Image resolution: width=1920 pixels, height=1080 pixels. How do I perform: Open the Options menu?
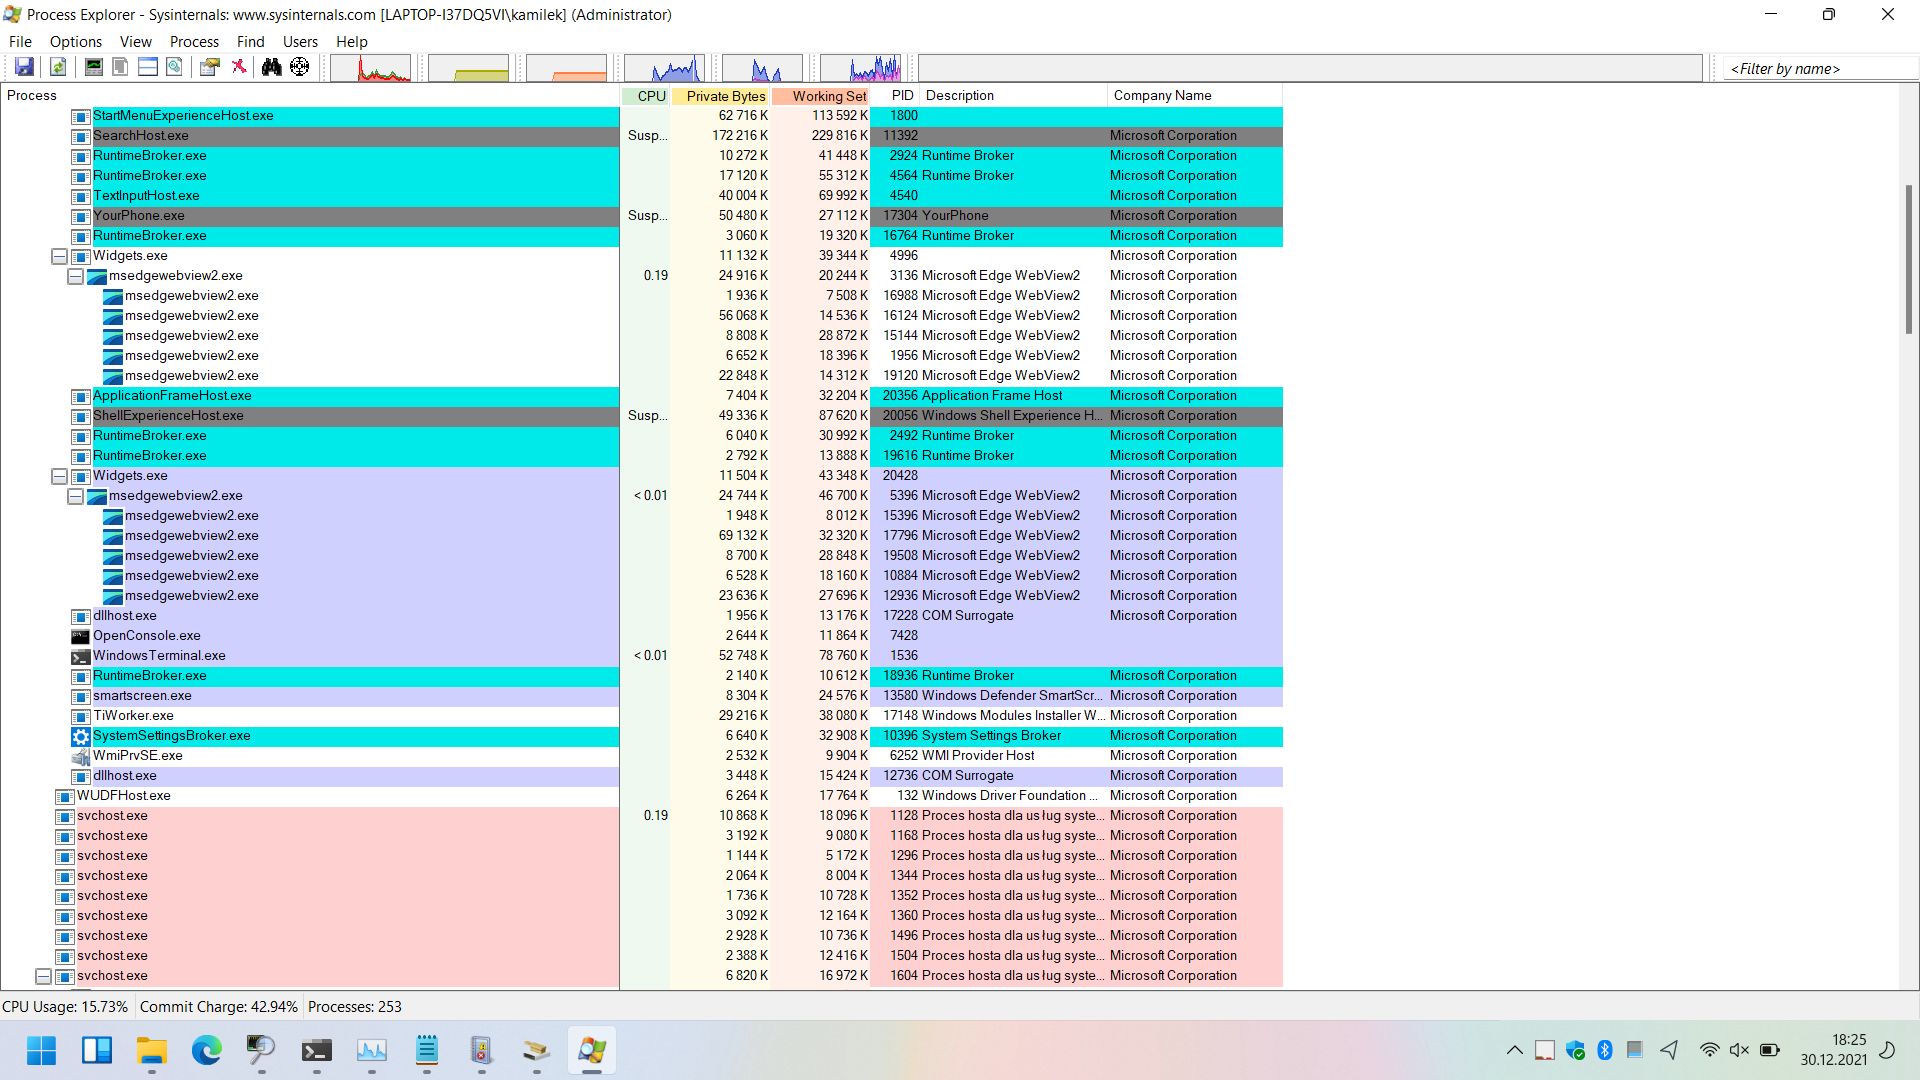point(75,41)
